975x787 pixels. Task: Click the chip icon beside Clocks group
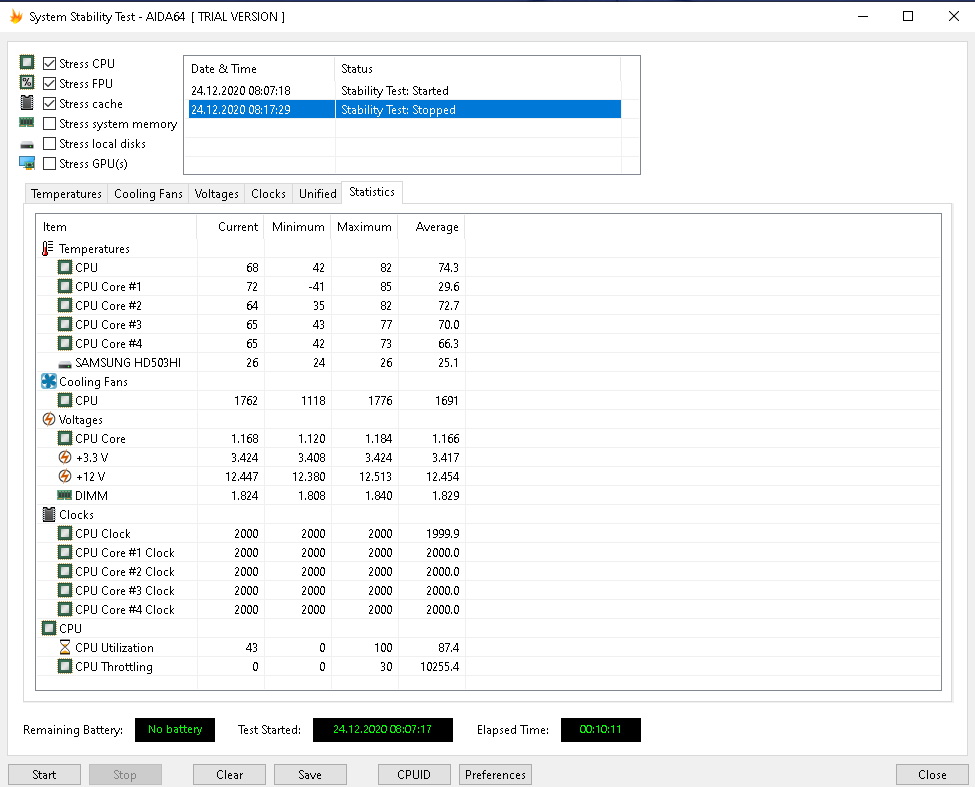(49, 514)
